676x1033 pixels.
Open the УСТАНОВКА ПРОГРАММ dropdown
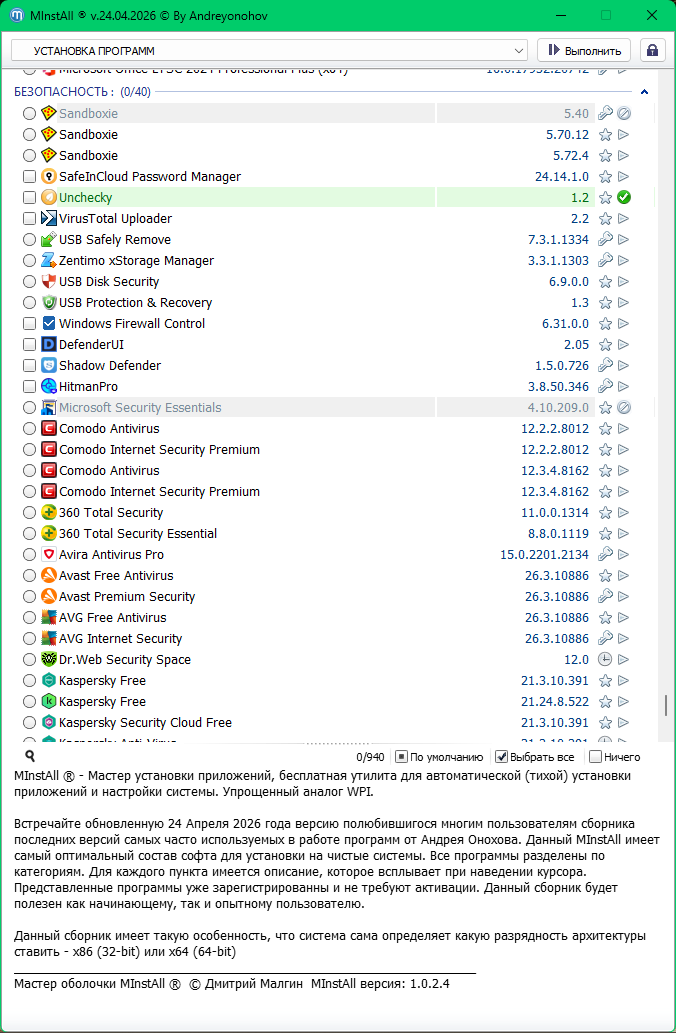(270, 50)
